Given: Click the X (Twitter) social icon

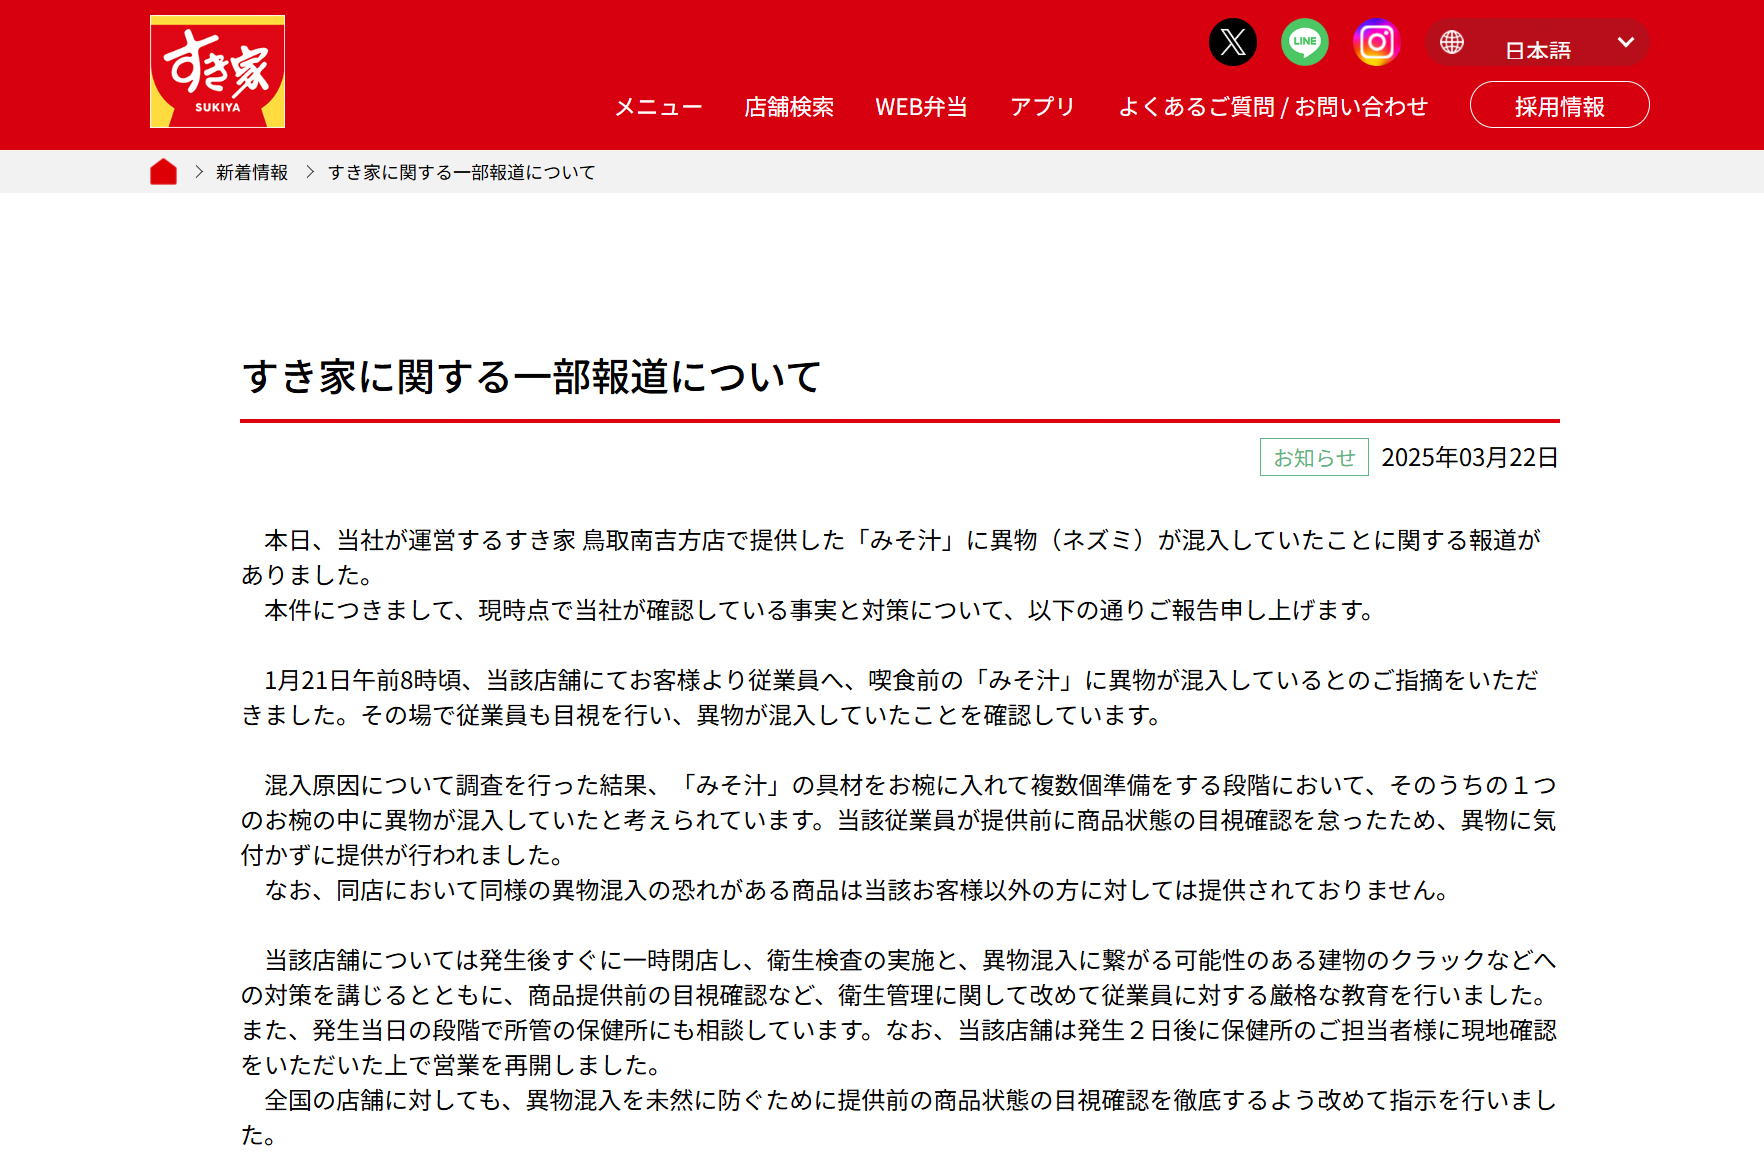Looking at the screenshot, I should click(1233, 42).
